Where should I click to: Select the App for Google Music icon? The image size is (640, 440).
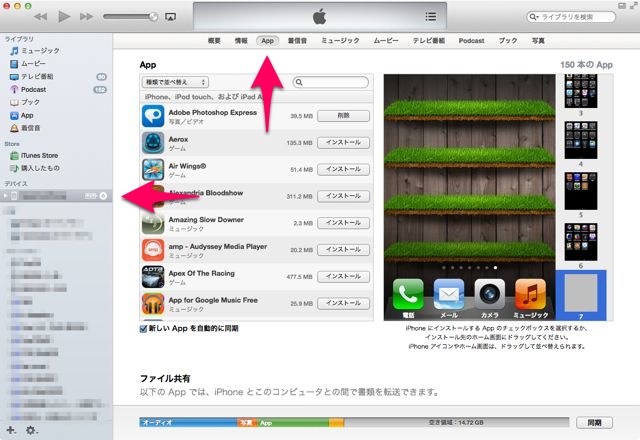tap(153, 304)
